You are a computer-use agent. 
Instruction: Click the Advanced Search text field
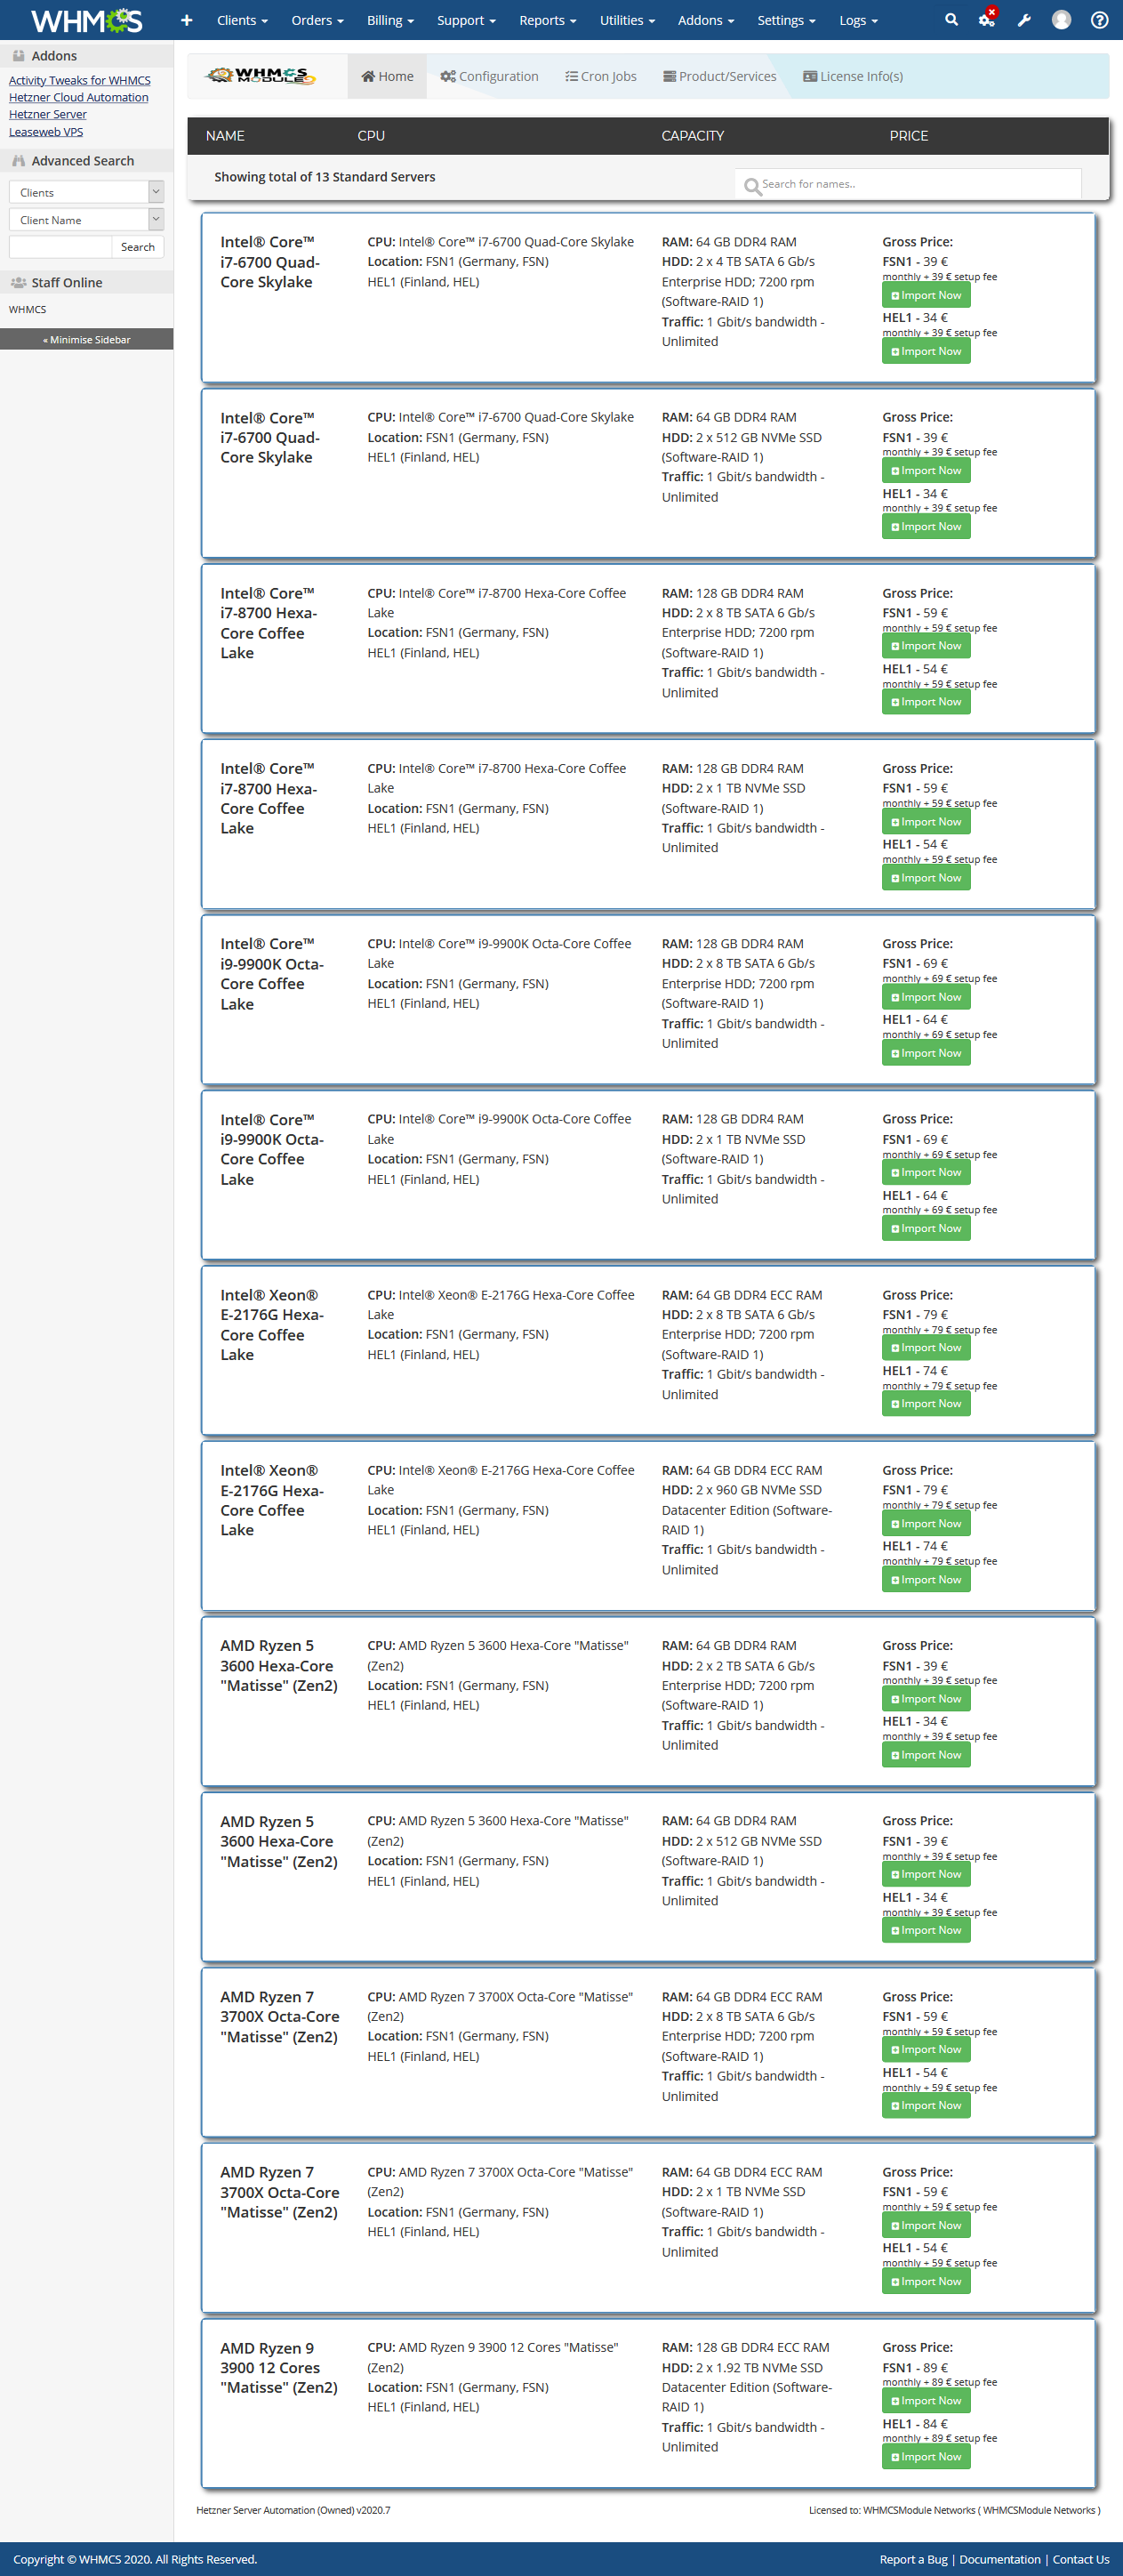tap(60, 247)
